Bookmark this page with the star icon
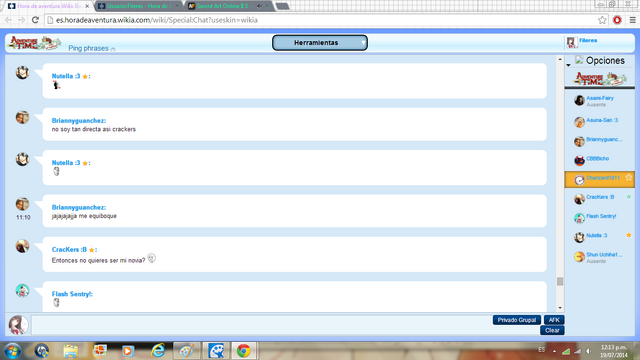 pyautogui.click(x=602, y=20)
